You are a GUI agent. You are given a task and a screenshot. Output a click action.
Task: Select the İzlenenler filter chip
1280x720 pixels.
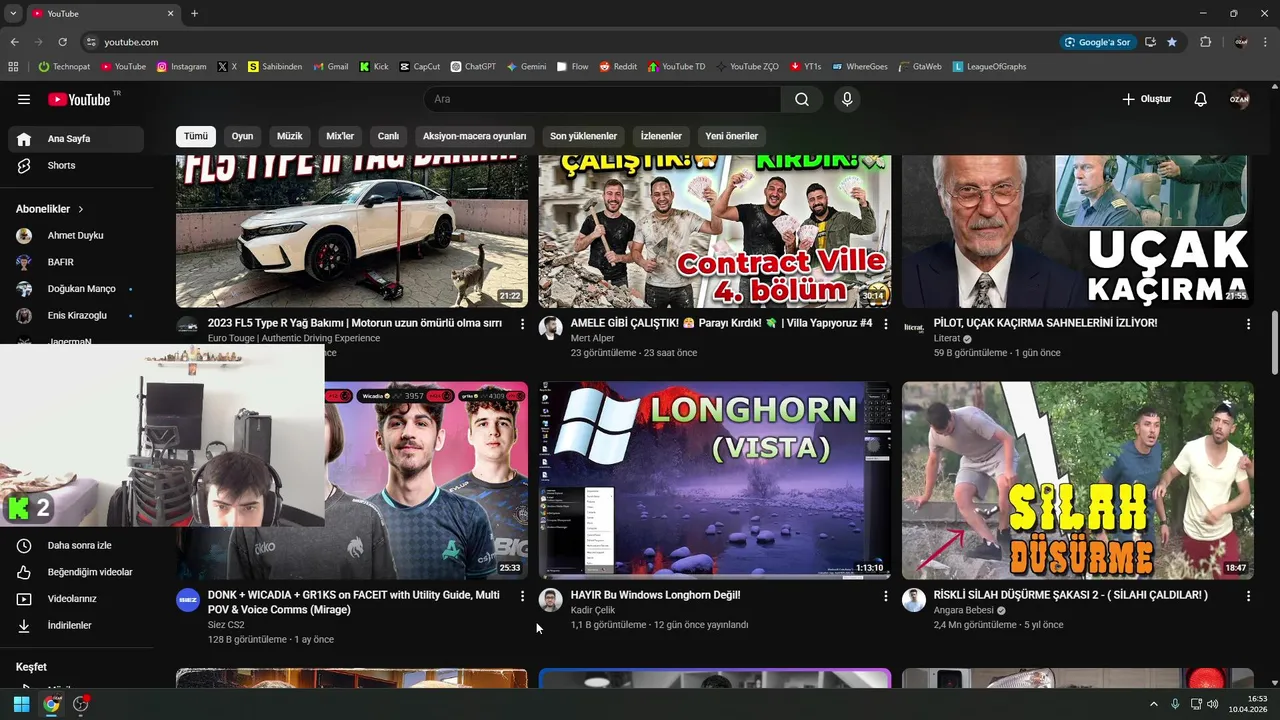coord(661,136)
